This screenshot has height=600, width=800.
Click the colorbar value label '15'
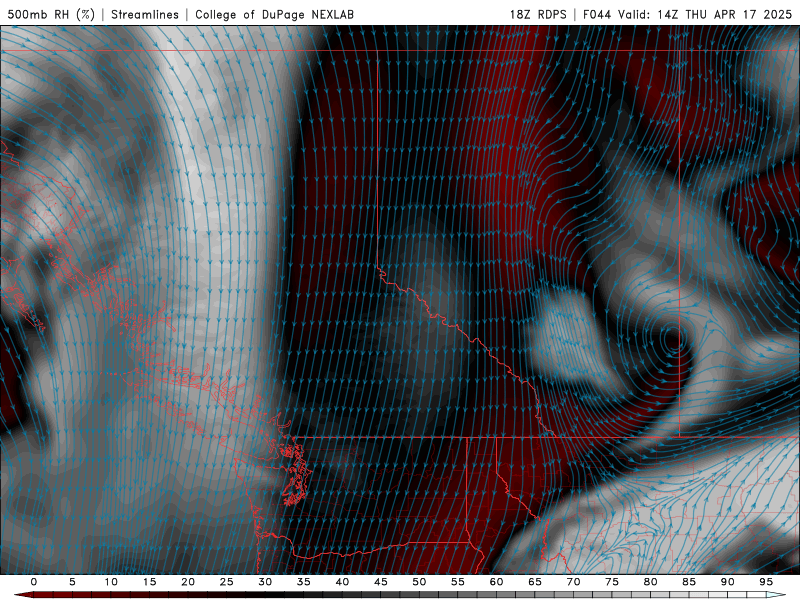pos(149,582)
